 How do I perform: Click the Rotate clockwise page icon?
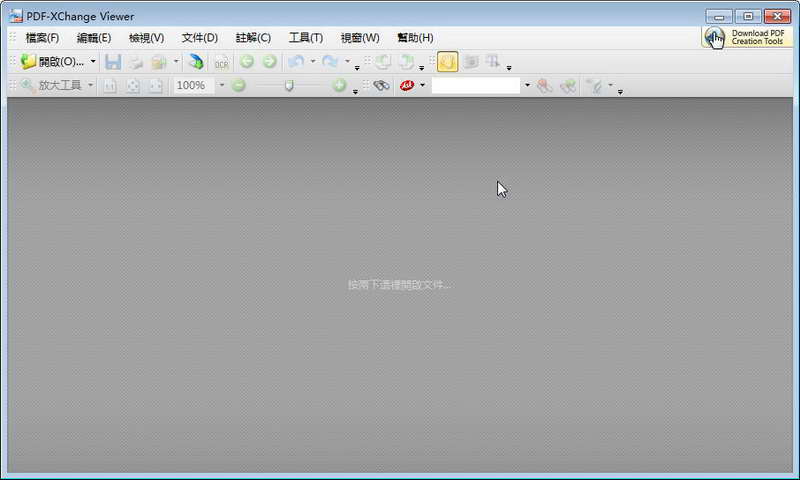point(407,62)
